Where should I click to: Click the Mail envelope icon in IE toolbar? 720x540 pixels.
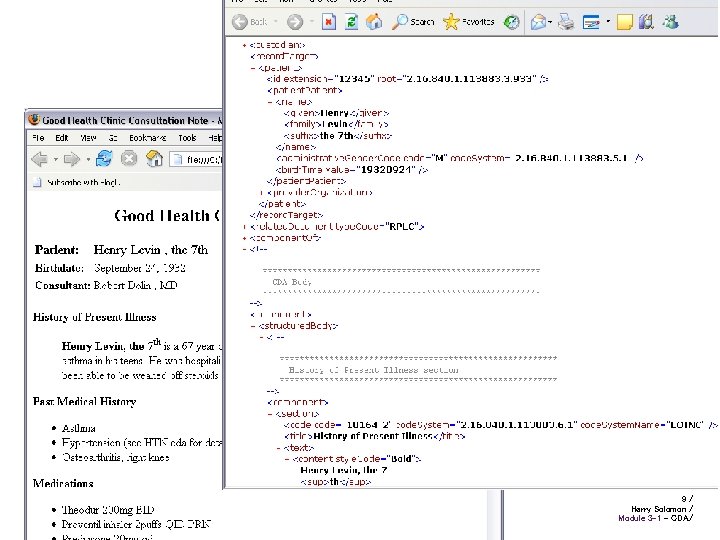[538, 22]
